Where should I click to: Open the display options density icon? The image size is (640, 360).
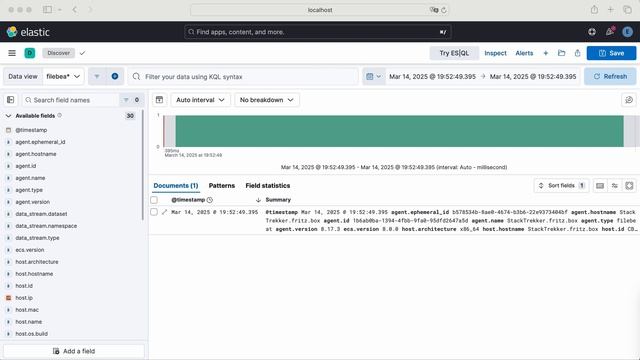click(x=600, y=186)
